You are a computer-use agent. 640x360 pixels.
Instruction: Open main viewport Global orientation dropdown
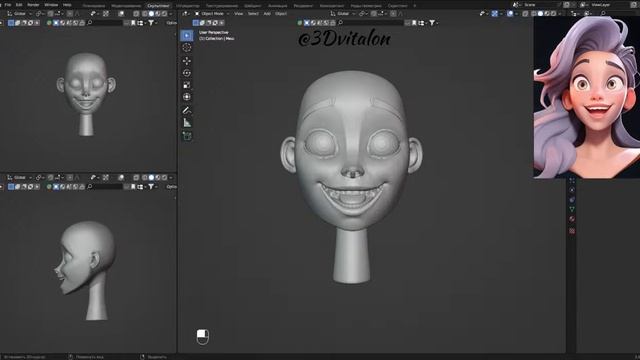[343, 13]
